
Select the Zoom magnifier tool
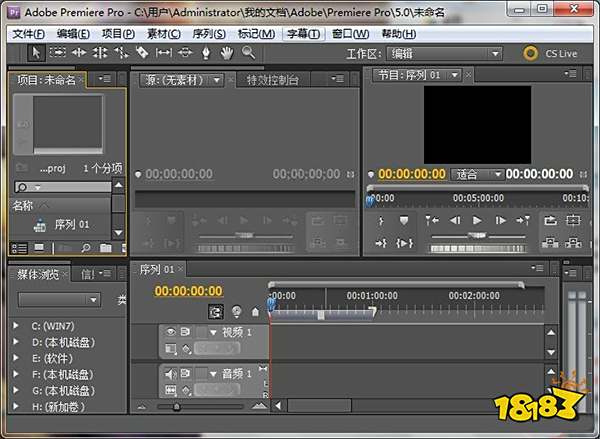248,53
